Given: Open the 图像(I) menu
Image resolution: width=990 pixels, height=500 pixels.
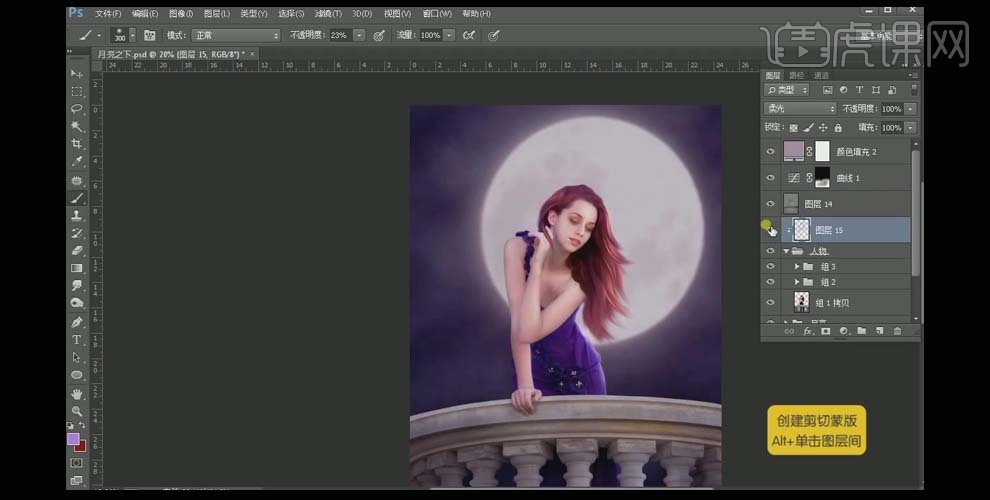Looking at the screenshot, I should (181, 13).
